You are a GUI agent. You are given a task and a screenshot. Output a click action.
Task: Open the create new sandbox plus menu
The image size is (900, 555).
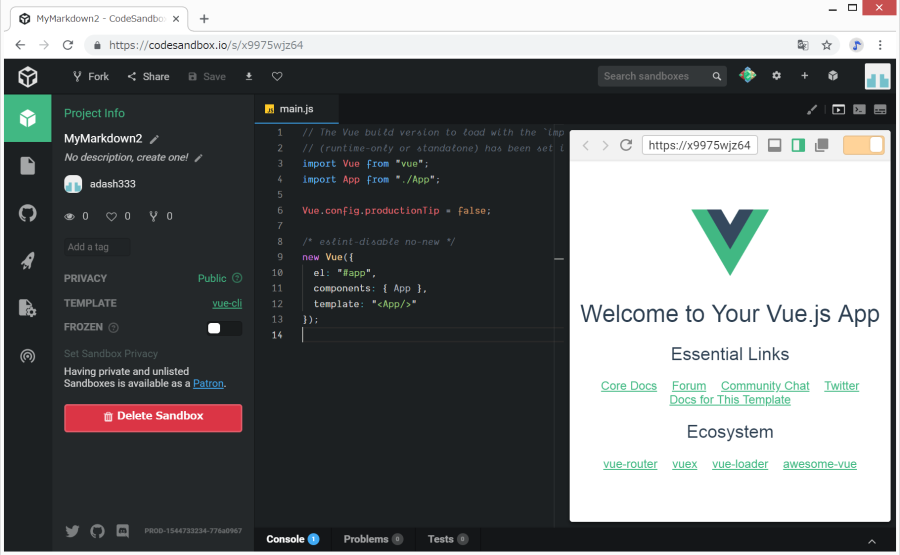tap(804, 76)
